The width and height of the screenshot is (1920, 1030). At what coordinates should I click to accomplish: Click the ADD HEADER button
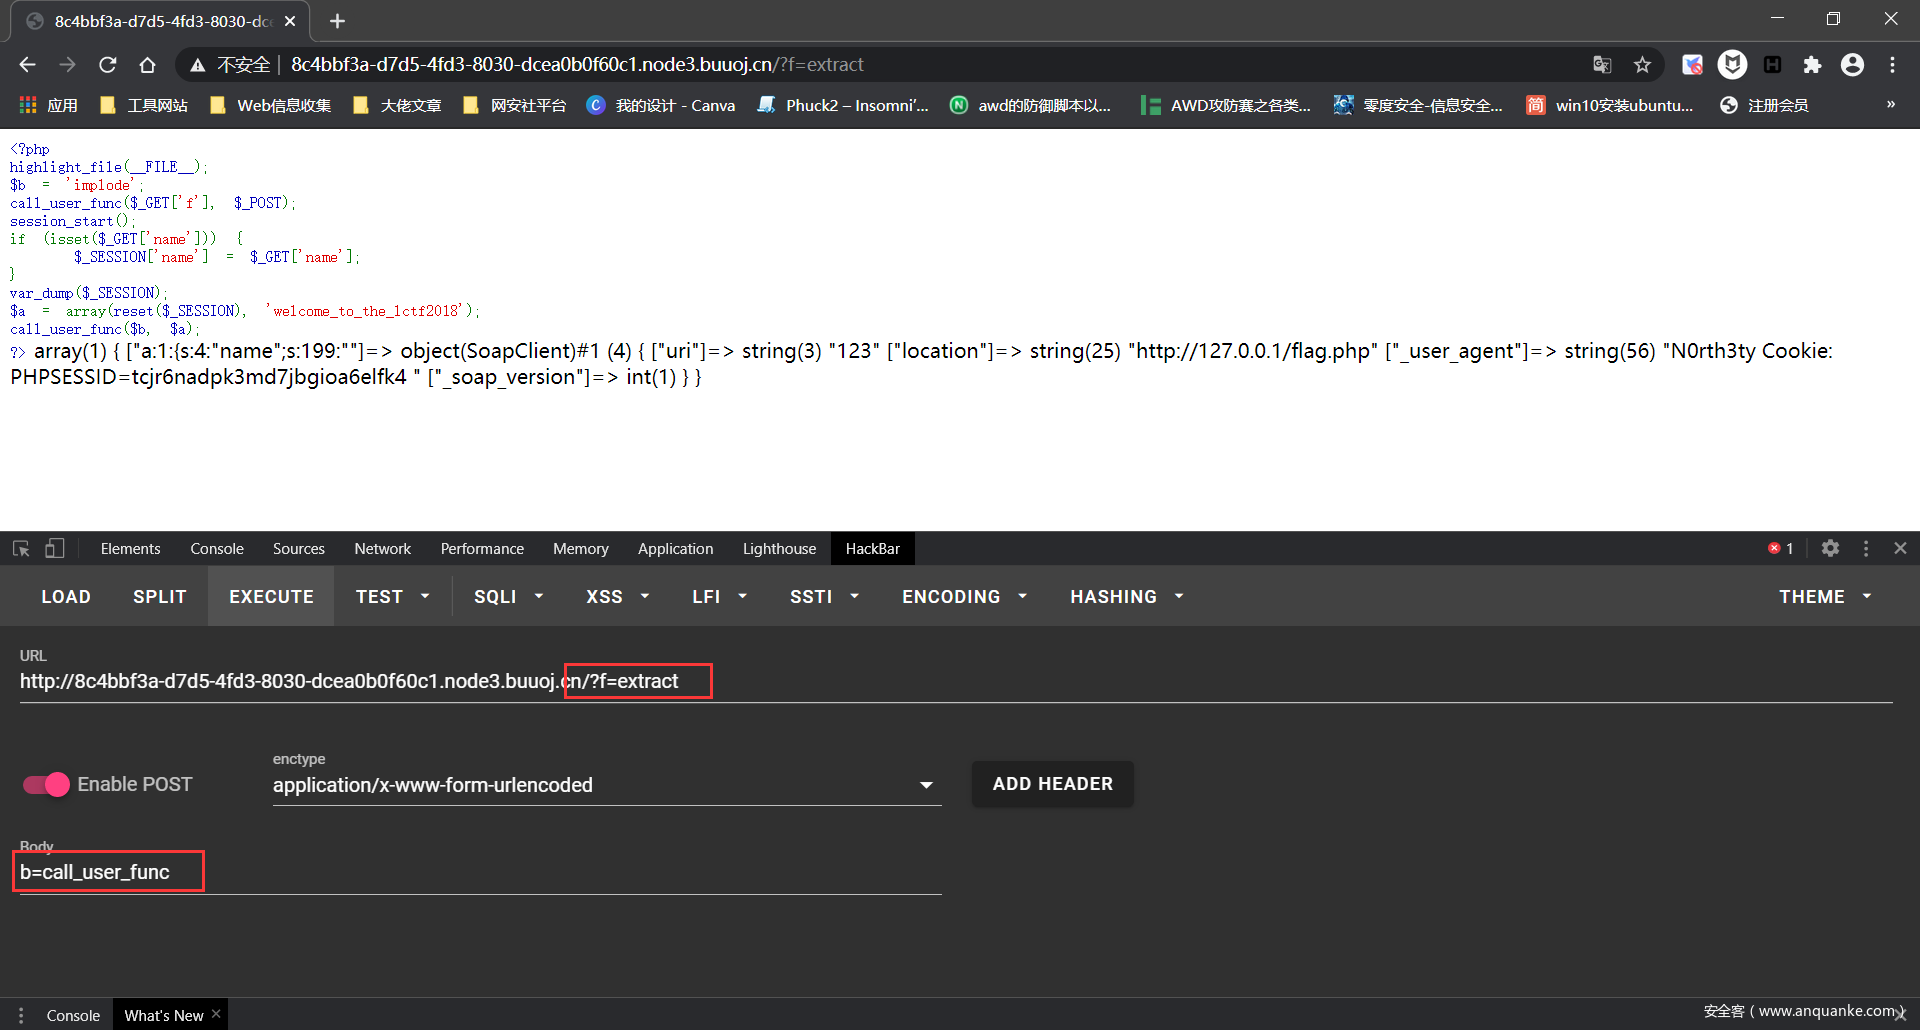[1052, 784]
